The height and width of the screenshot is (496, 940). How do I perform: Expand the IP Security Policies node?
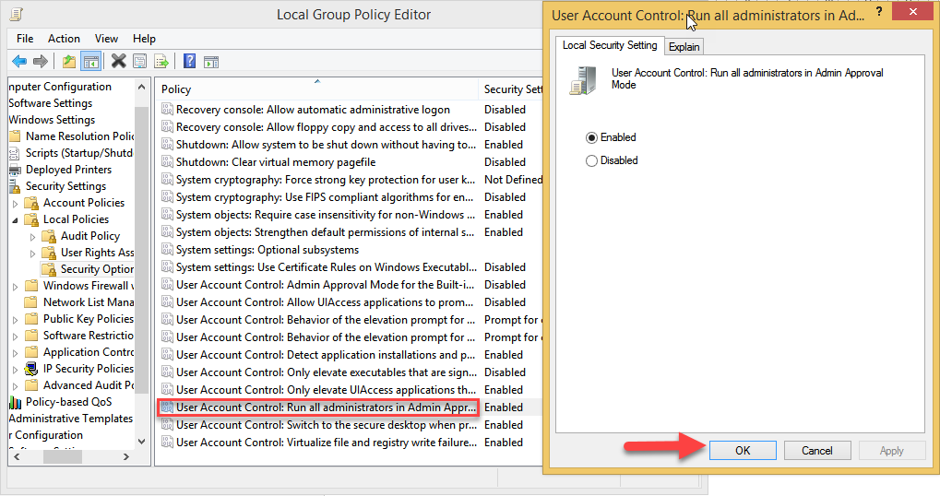[x=15, y=369]
